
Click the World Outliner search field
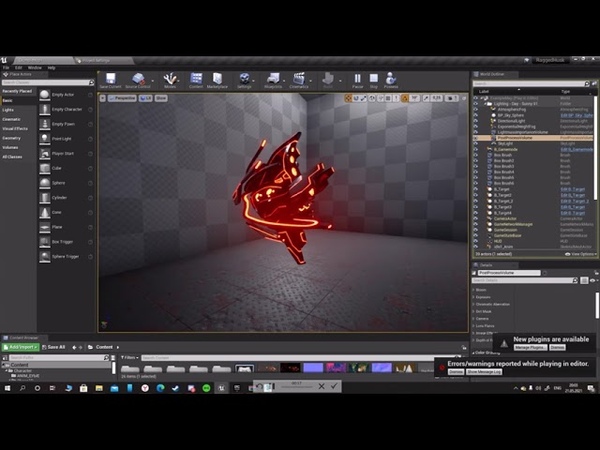coord(529,83)
